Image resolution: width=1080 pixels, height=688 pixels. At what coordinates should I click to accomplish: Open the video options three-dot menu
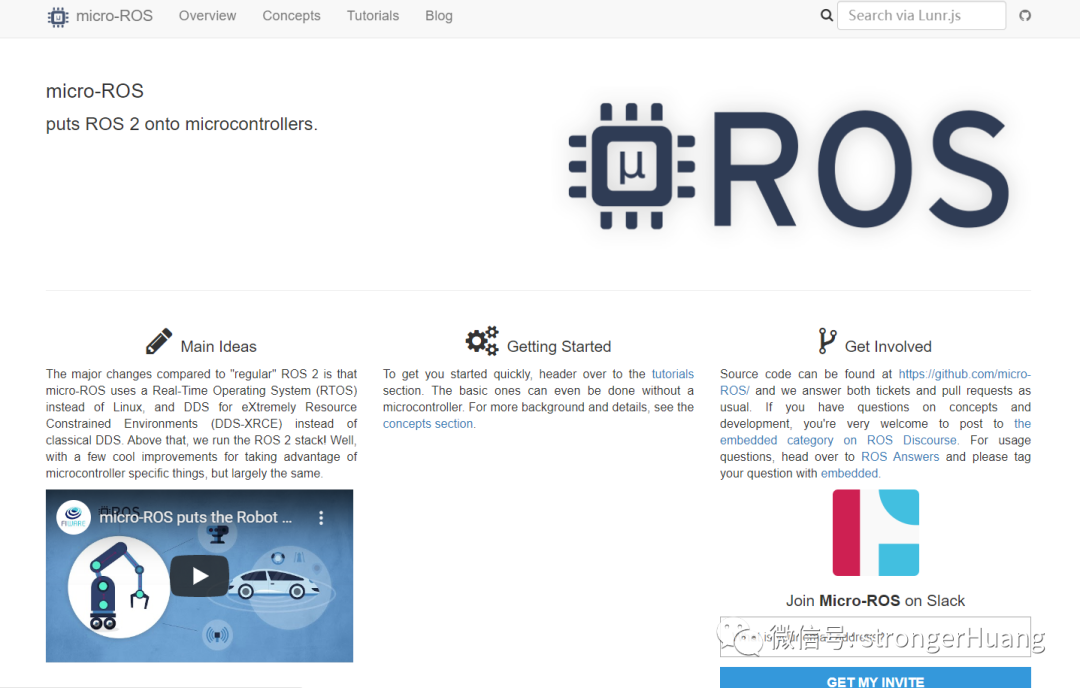click(x=321, y=517)
